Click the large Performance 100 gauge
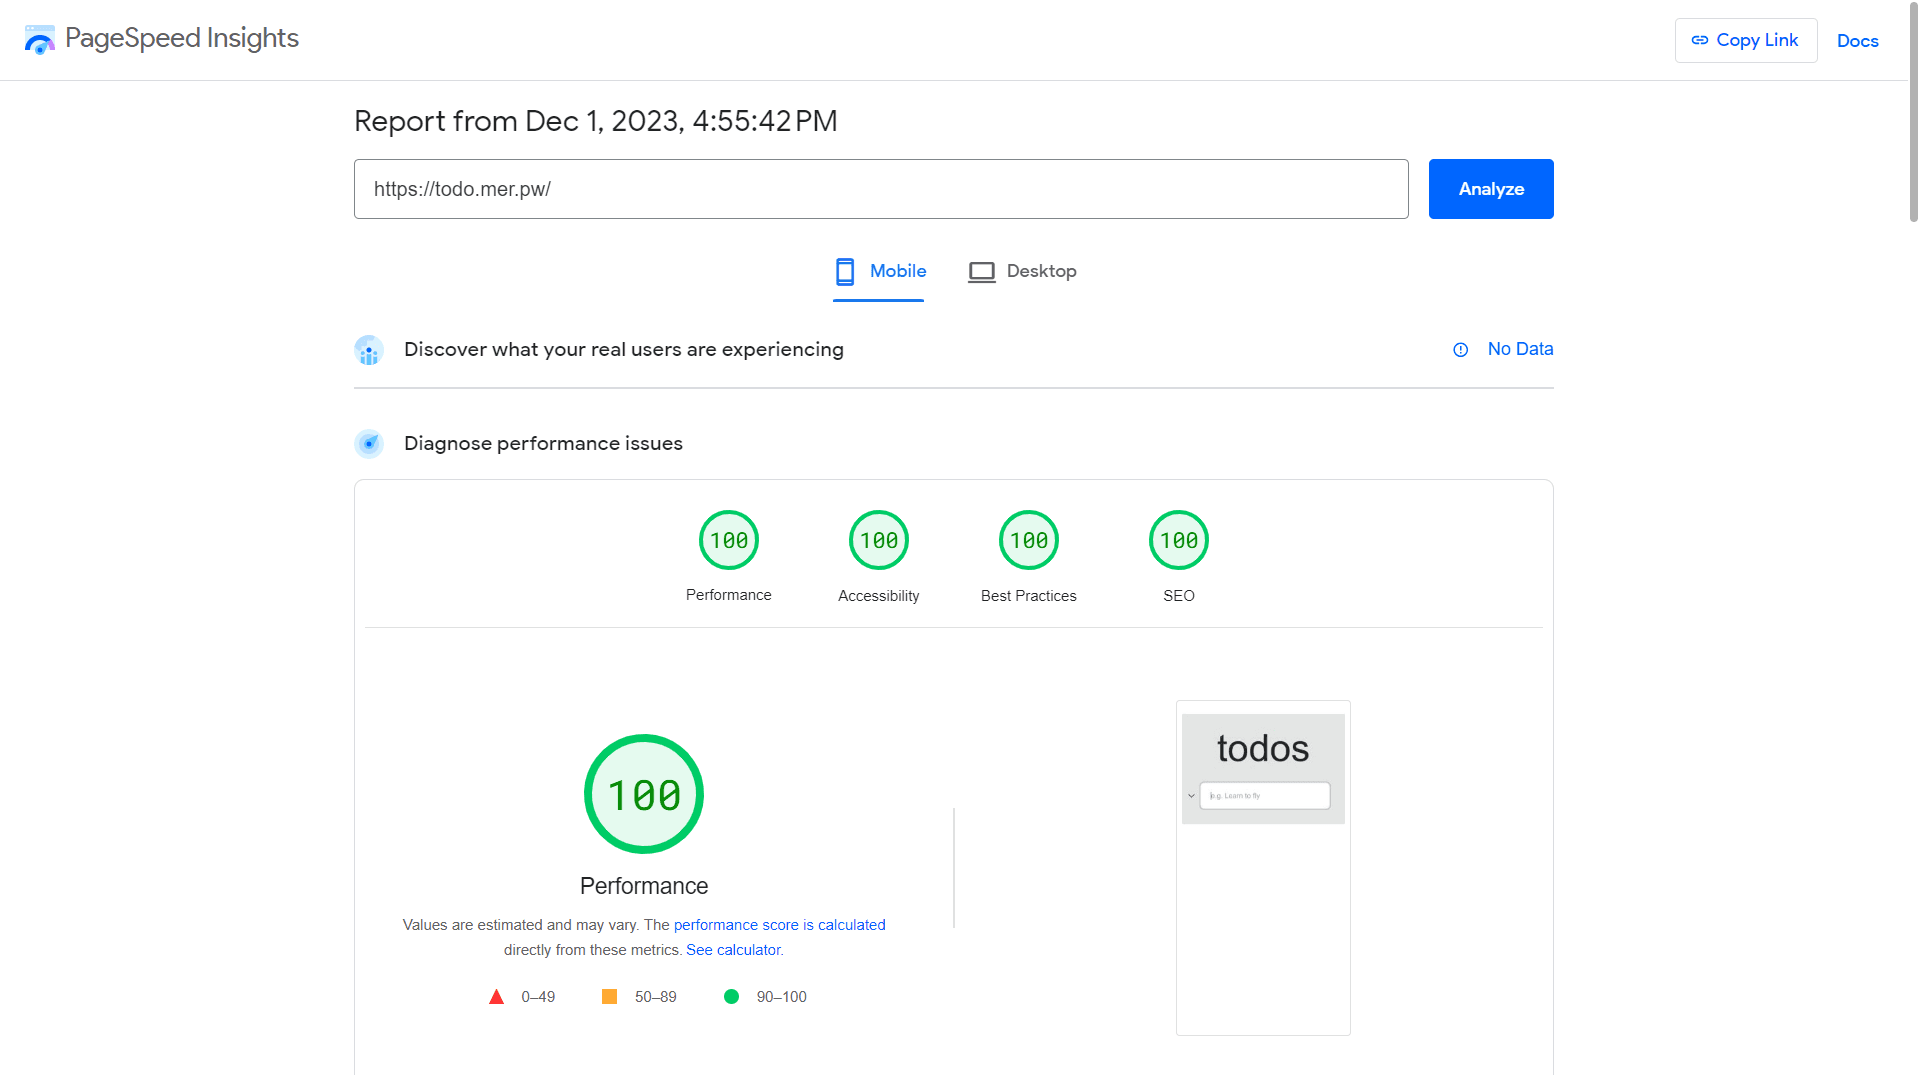1919x1075 pixels. (x=644, y=795)
